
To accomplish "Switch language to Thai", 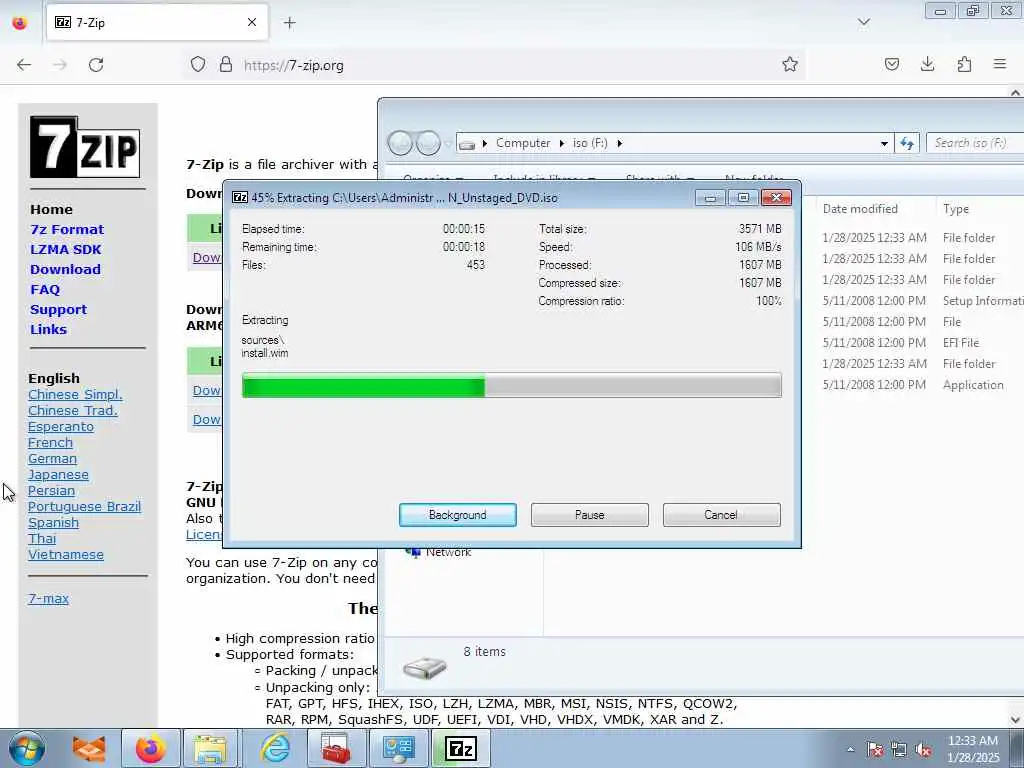I will 42,539.
